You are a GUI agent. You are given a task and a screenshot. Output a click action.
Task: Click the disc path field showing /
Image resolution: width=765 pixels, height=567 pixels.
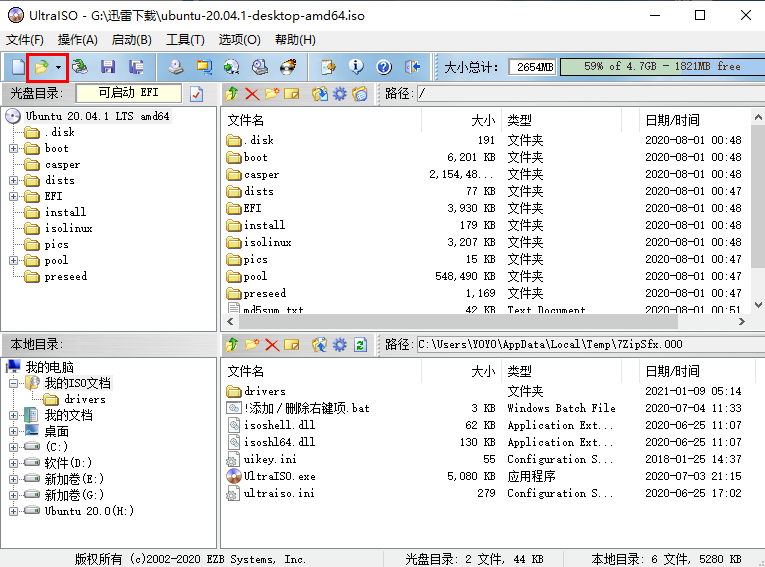click(590, 93)
